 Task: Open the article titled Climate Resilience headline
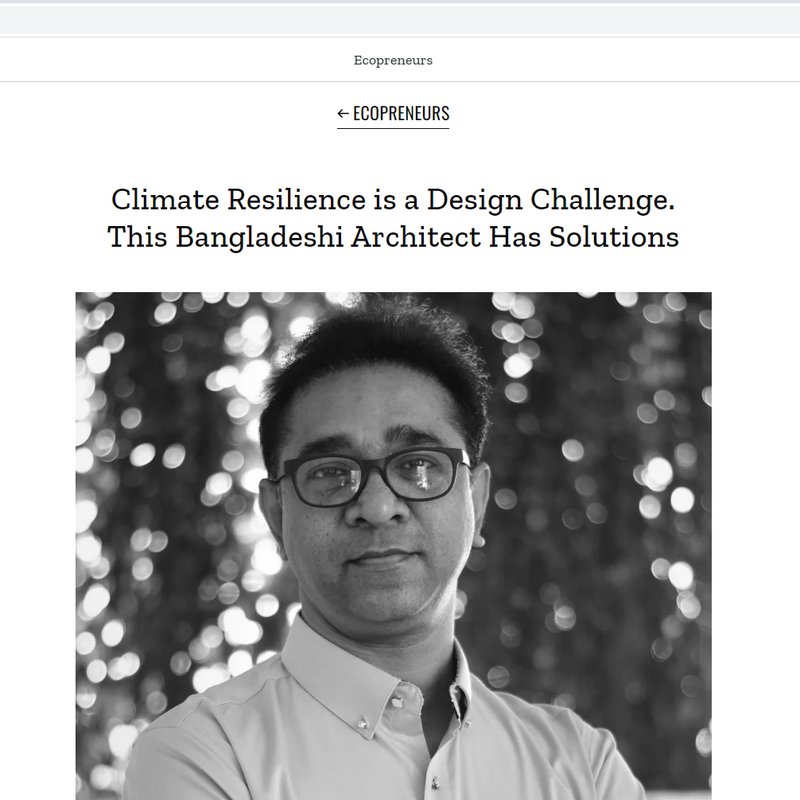[397, 199]
